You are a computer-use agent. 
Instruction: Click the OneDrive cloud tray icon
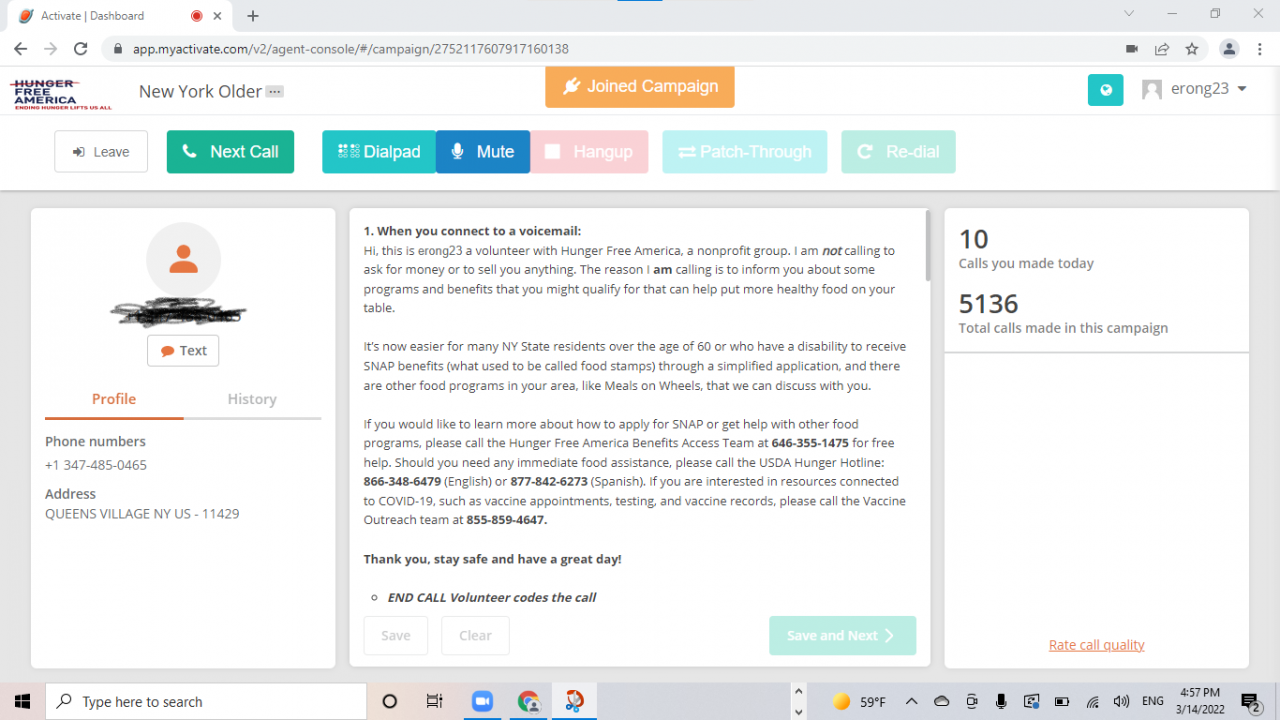[x=942, y=701]
